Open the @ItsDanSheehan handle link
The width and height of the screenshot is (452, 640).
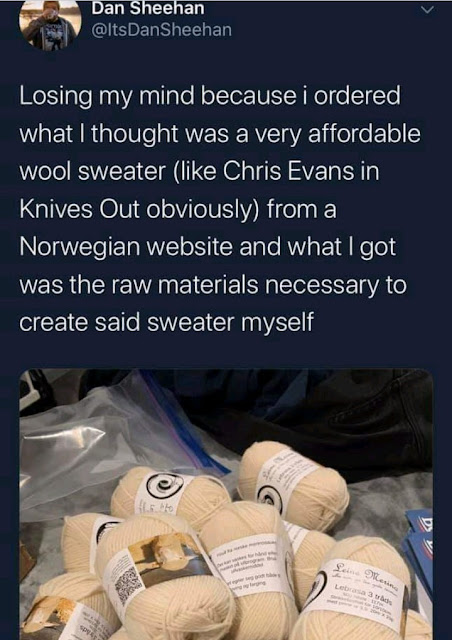(162, 30)
